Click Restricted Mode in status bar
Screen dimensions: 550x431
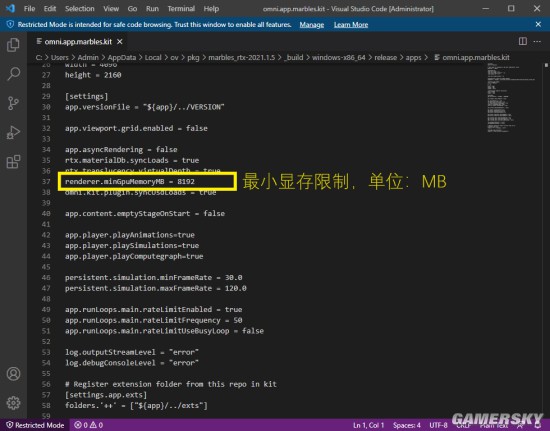(35, 425)
